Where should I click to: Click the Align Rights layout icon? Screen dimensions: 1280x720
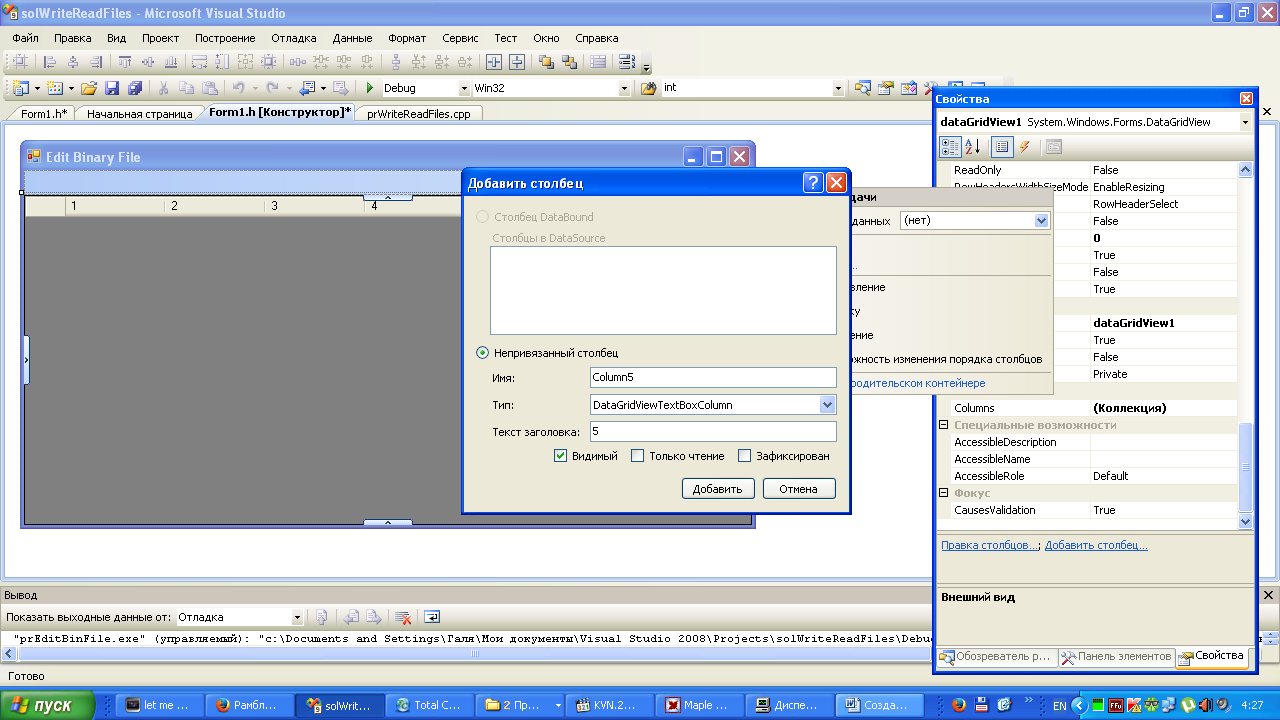coord(95,62)
